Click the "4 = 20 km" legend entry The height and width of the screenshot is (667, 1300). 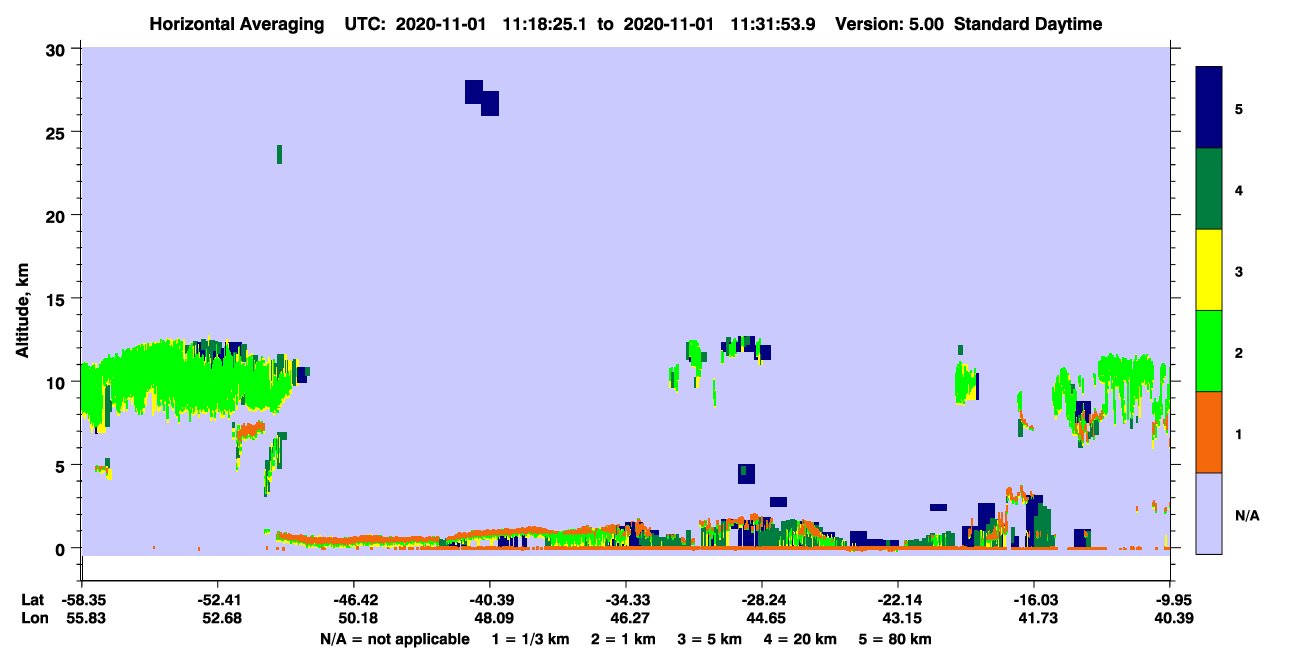click(801, 639)
